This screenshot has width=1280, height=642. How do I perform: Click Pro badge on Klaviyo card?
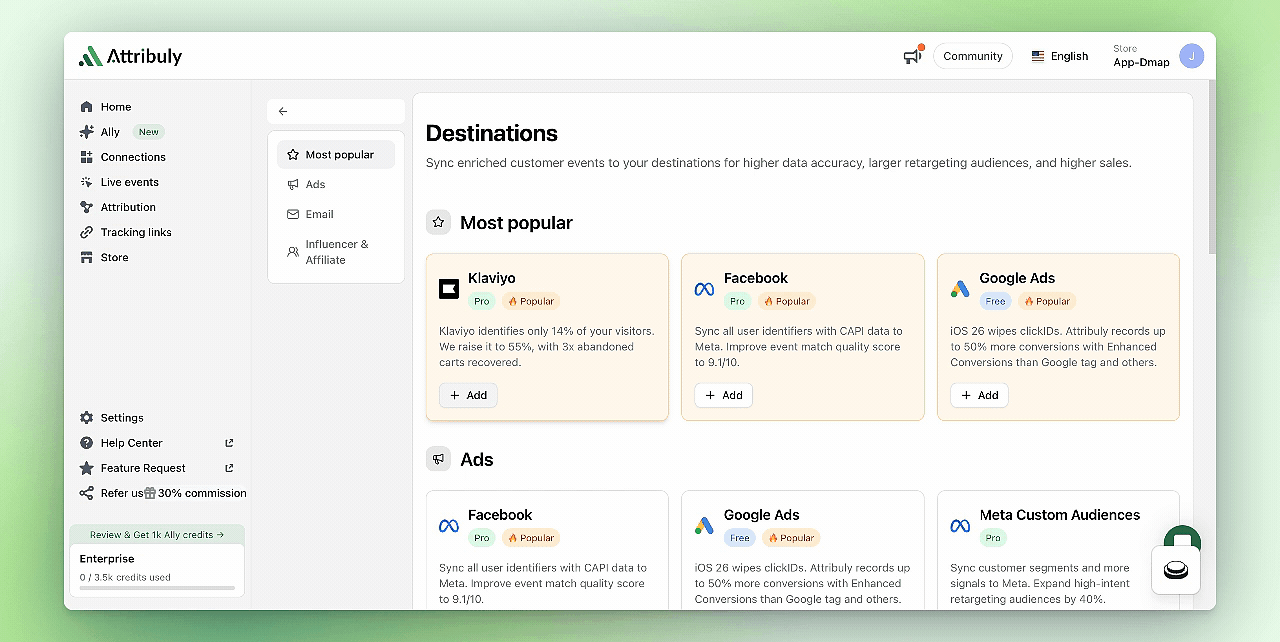pyautogui.click(x=482, y=301)
